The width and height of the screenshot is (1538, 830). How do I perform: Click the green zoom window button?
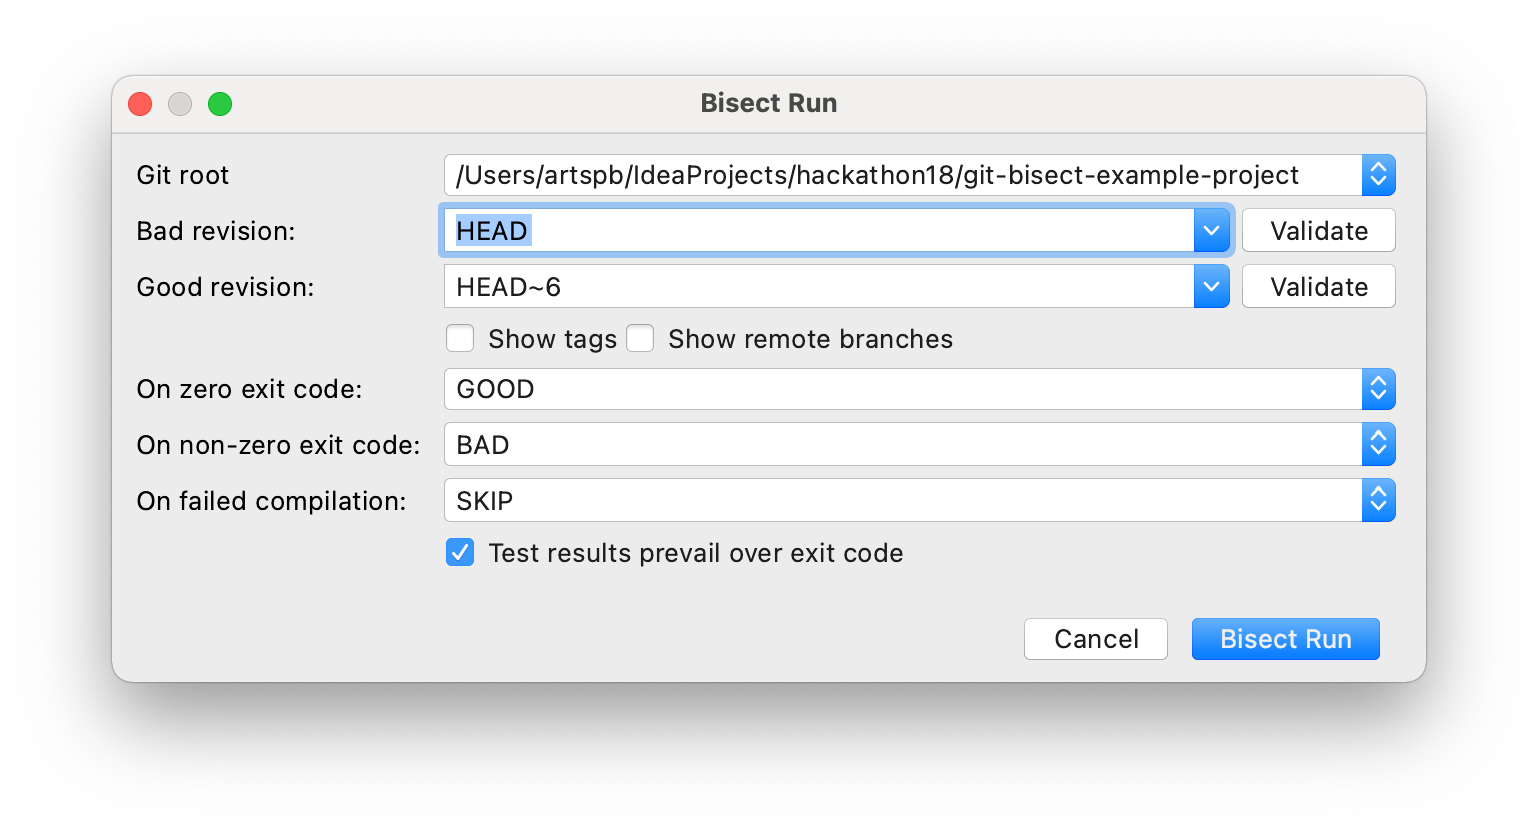220,104
